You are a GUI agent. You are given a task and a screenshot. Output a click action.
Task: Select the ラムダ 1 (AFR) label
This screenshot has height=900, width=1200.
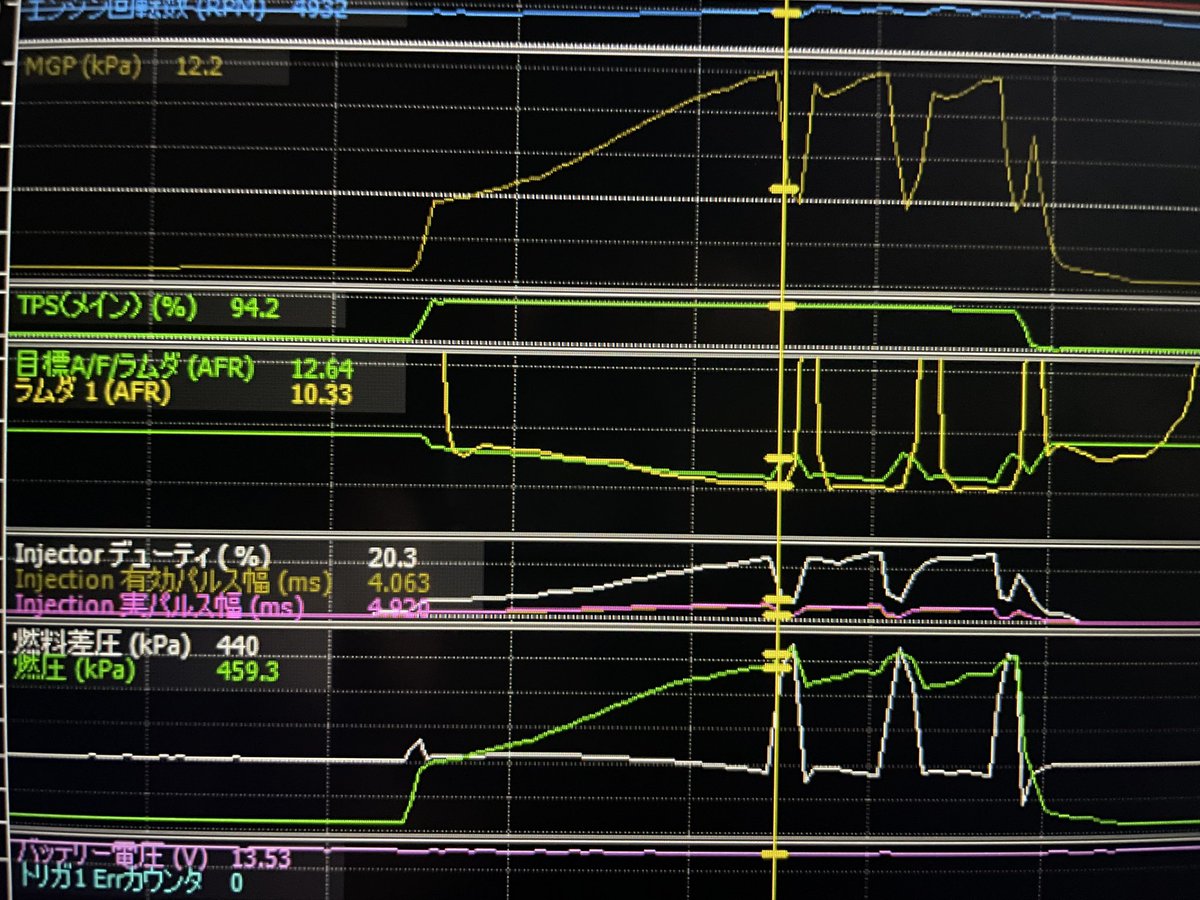(x=92, y=393)
